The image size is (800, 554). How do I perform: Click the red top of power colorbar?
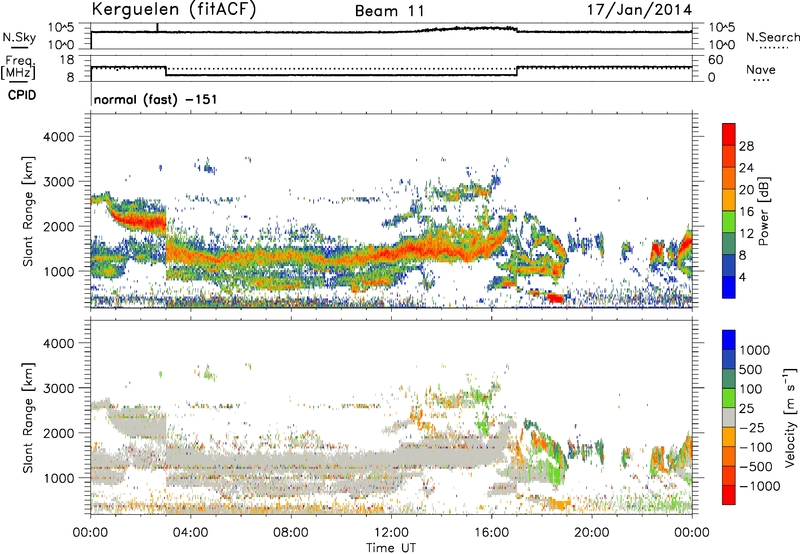[729, 134]
